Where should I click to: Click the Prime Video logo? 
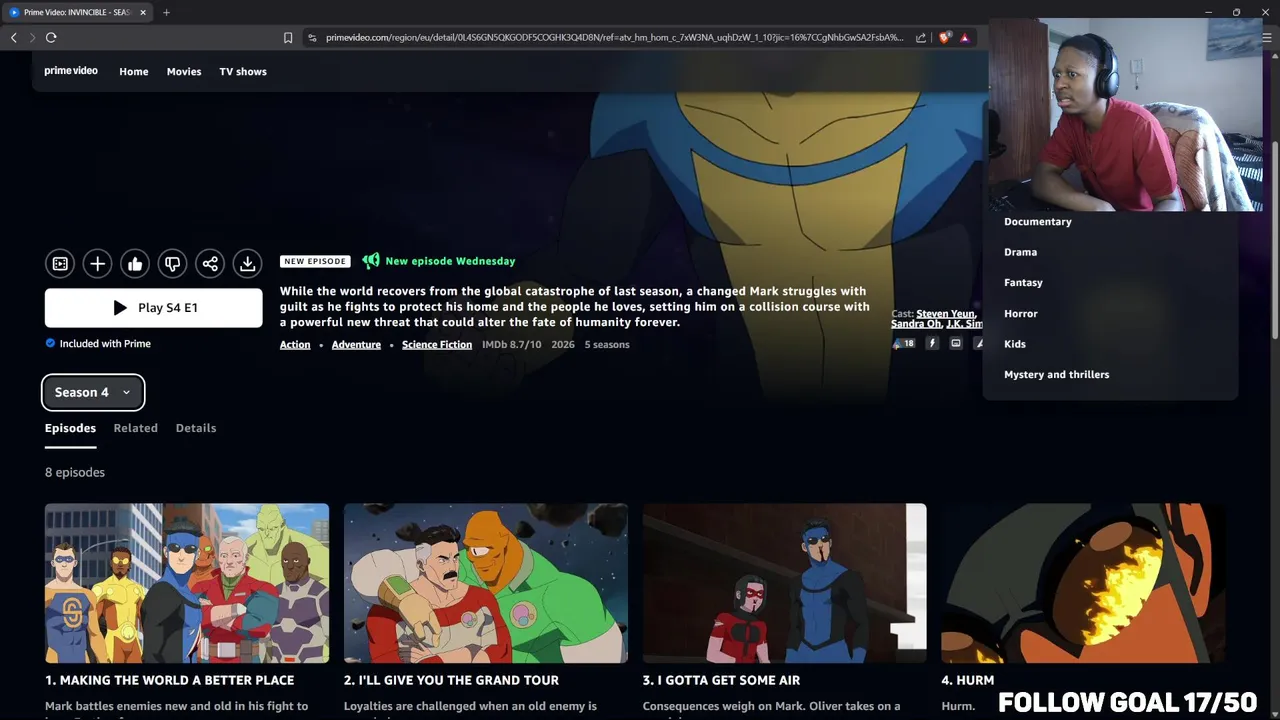71,71
